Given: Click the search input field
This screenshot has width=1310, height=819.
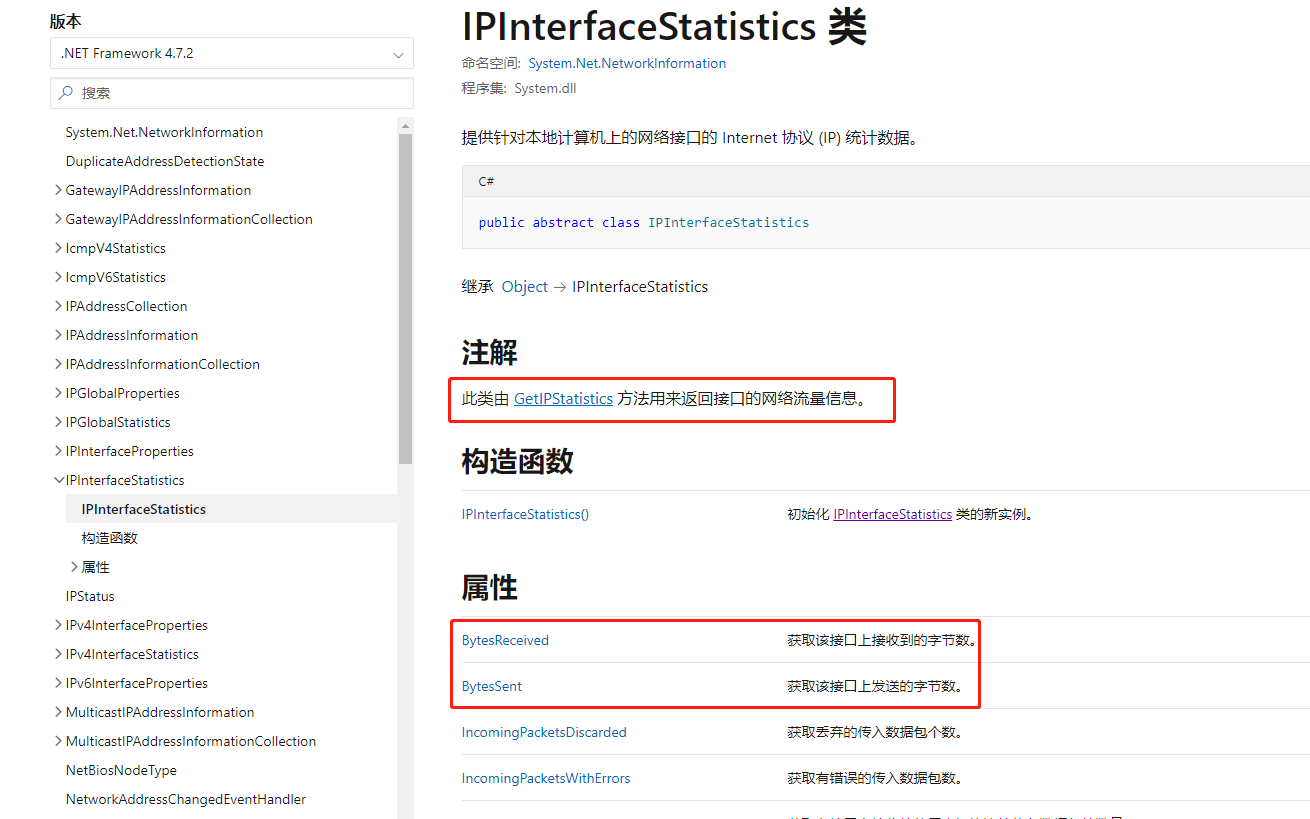Looking at the screenshot, I should (x=232, y=93).
